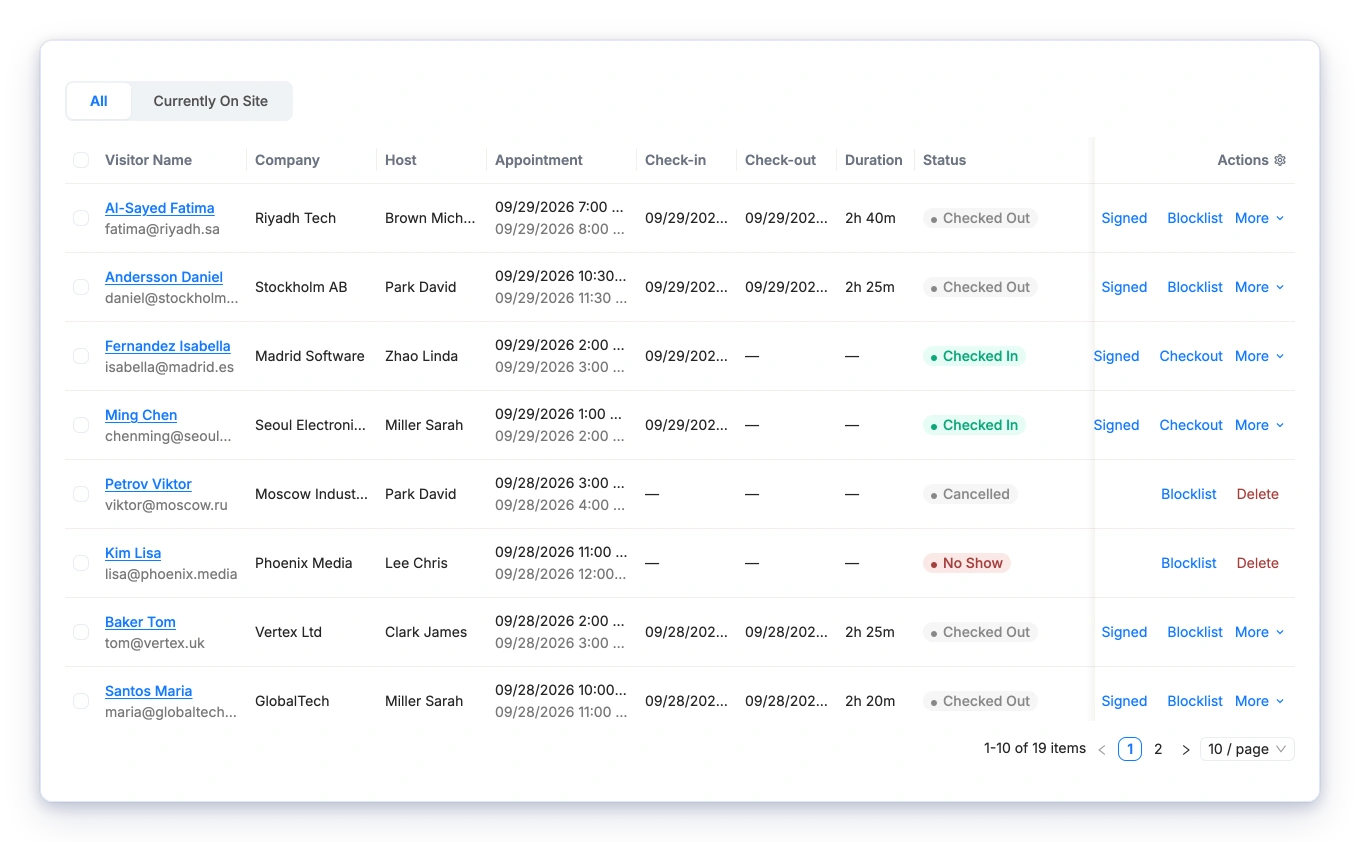The width and height of the screenshot is (1360, 842).
Task: Click the No Show status badge
Action: click(x=967, y=563)
